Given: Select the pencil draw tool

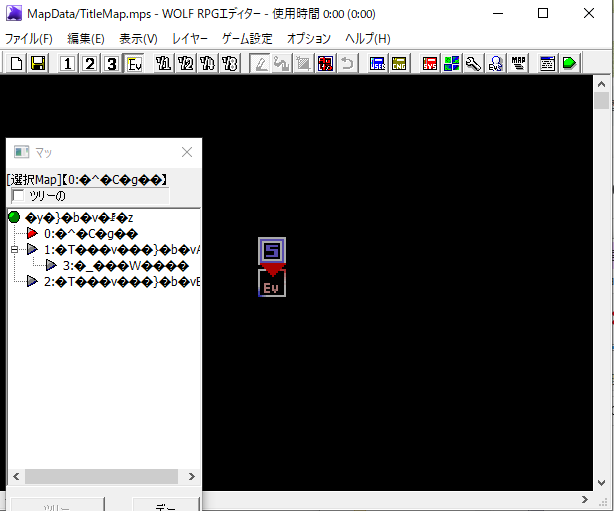Looking at the screenshot, I should 260,63.
